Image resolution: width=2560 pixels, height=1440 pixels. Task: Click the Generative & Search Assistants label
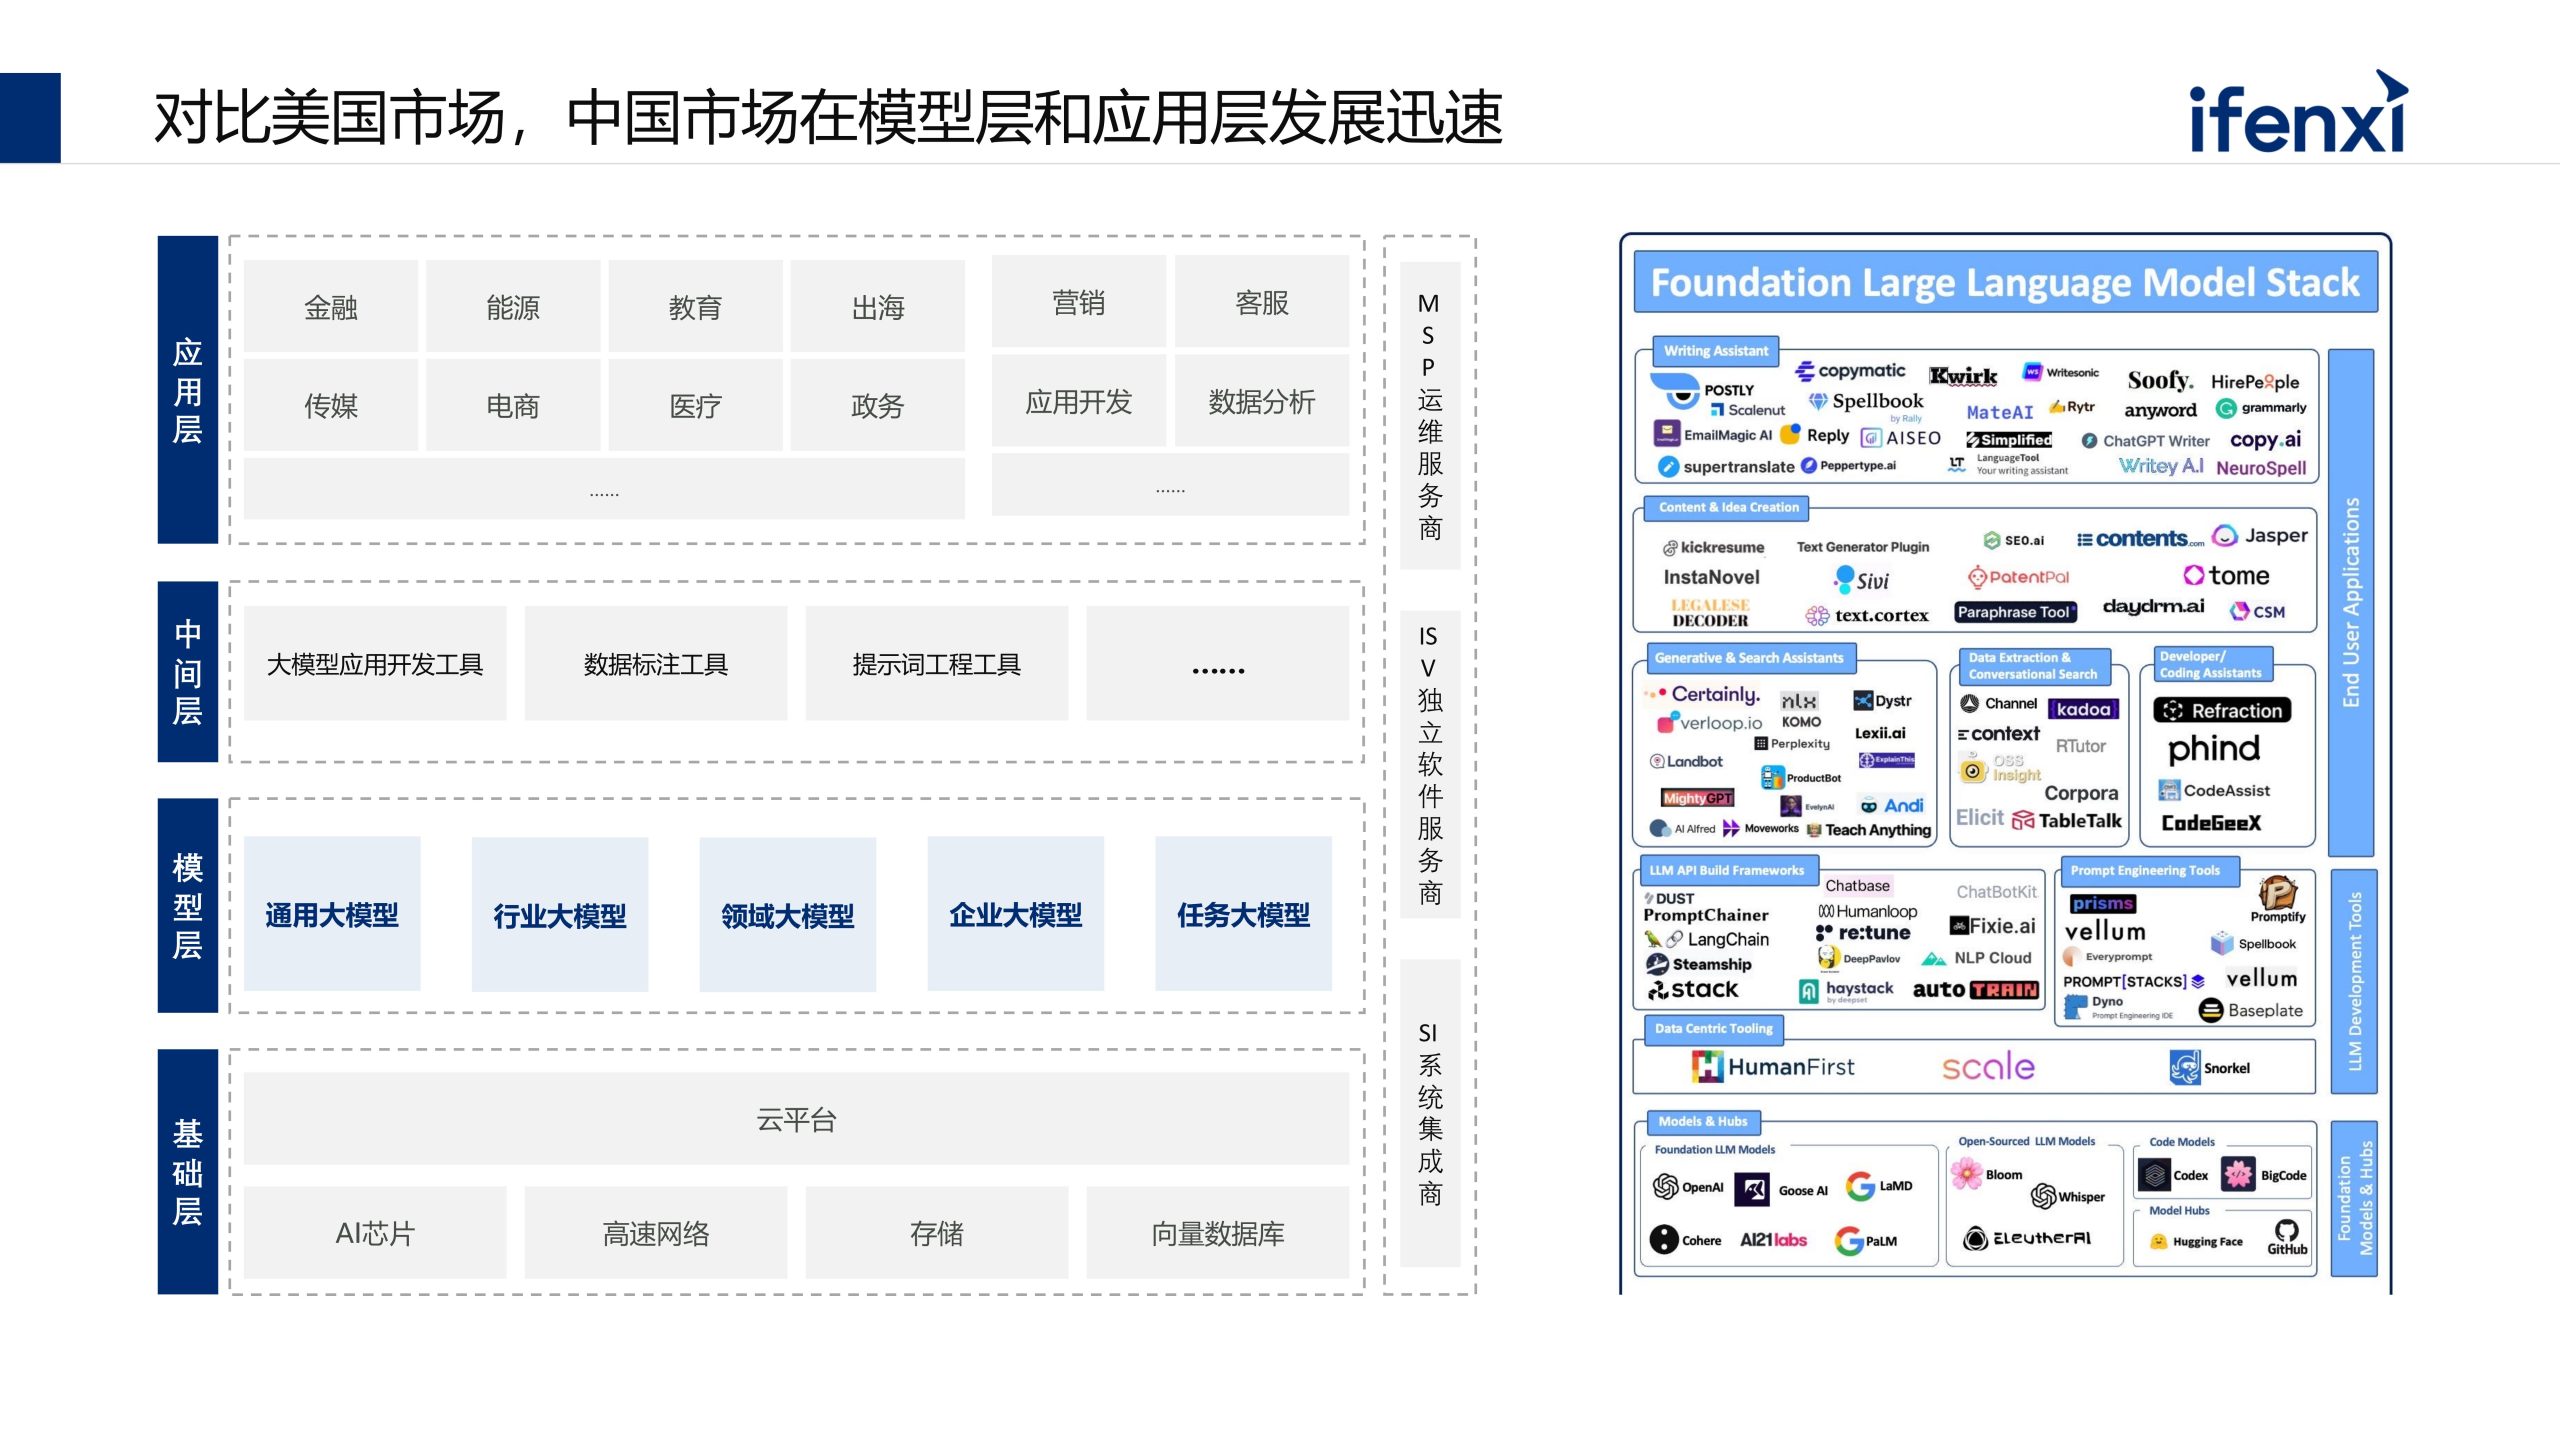coord(1750,657)
